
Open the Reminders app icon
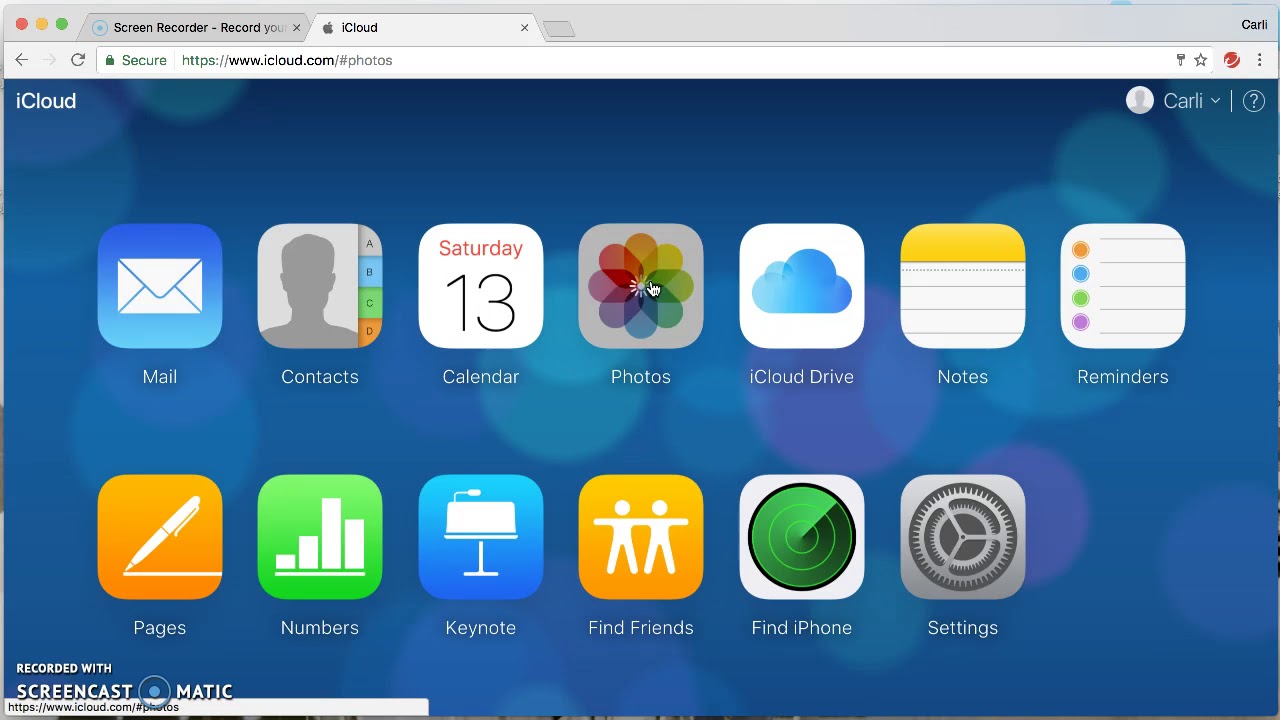pyautogui.click(x=1123, y=286)
